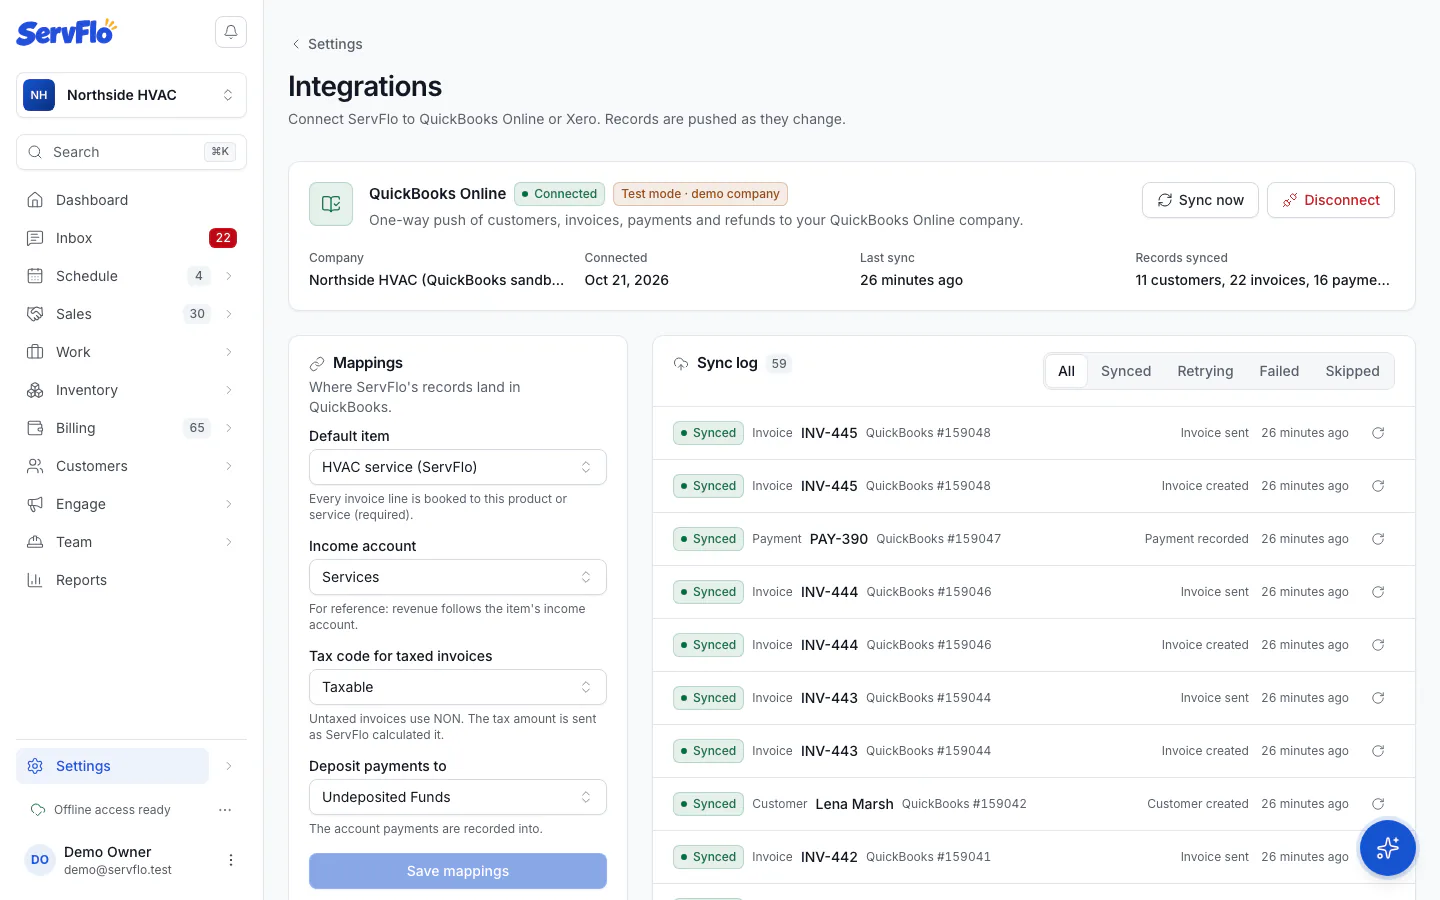Click the Sync now button
The image size is (1440, 900).
(1200, 200)
